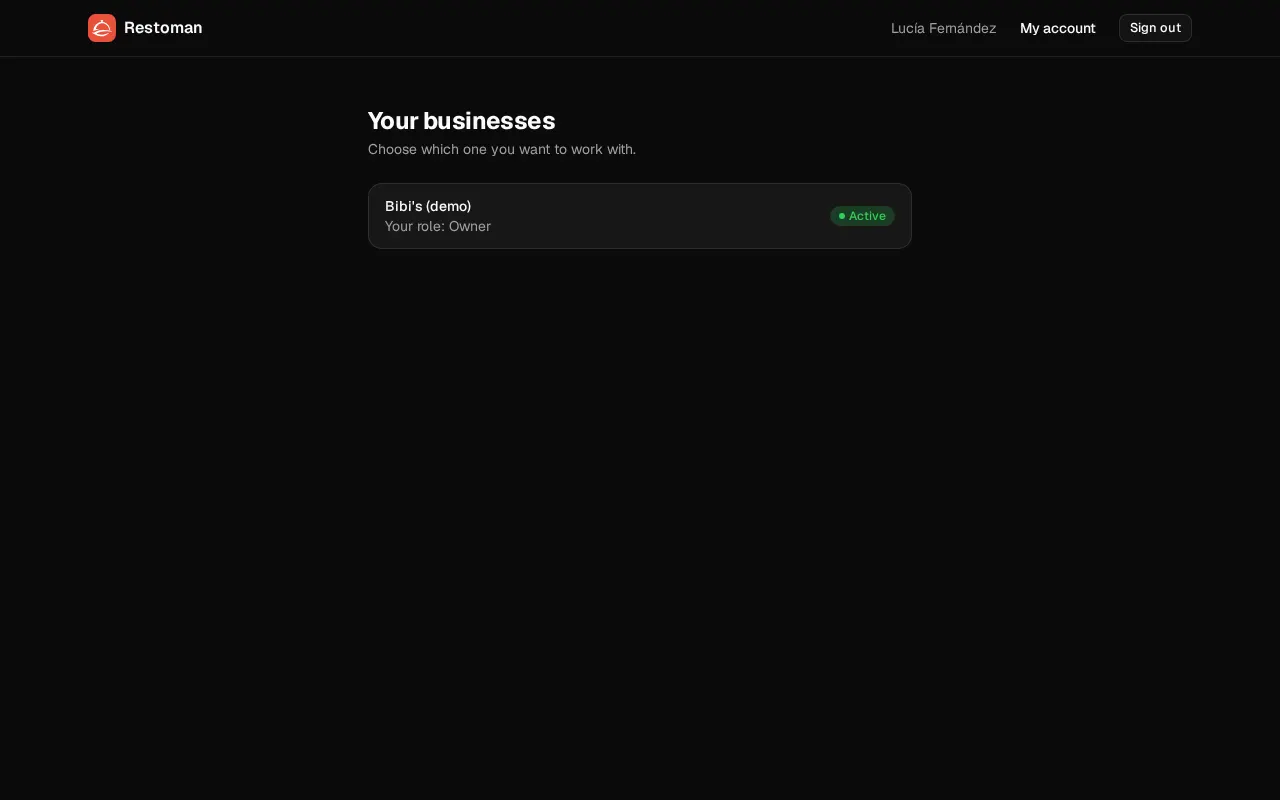Viewport: 1280px width, 800px height.
Task: Open My account page
Action: (1057, 28)
